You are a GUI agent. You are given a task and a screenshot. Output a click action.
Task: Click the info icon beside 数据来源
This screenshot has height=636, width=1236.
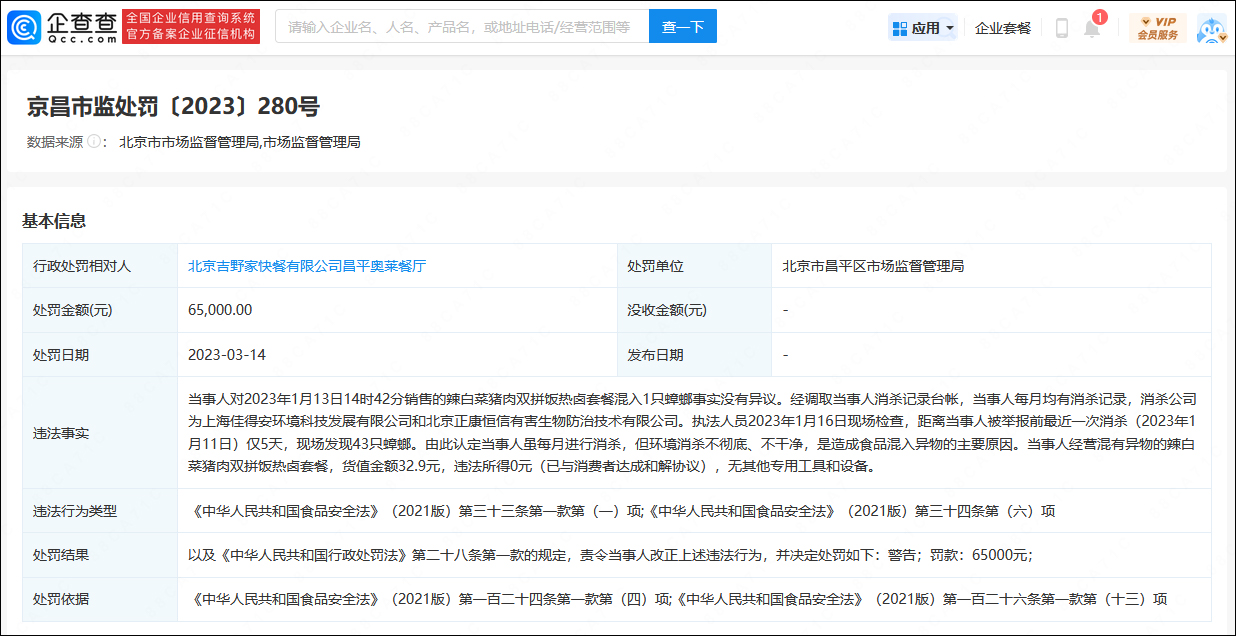click(x=95, y=142)
